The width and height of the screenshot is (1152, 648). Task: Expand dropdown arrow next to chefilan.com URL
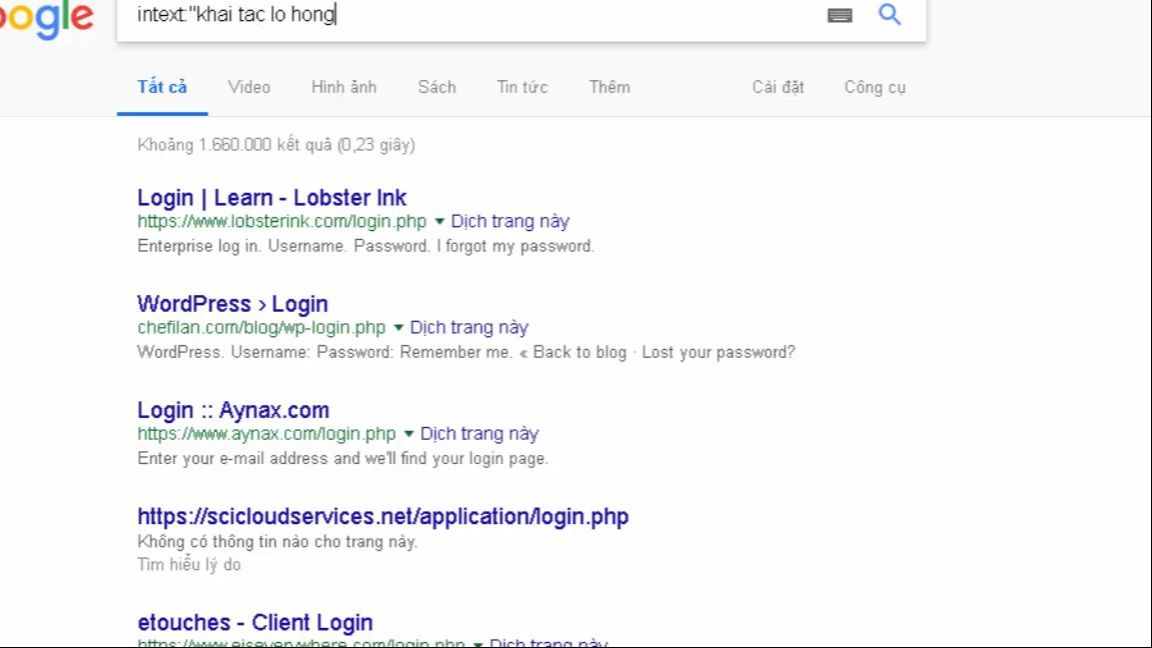tap(398, 328)
